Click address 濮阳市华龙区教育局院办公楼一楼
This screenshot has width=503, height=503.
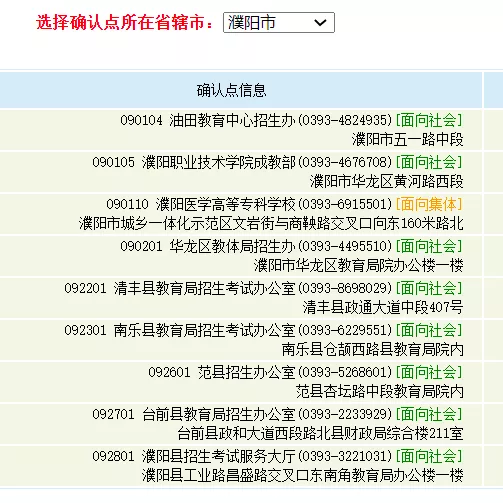358,265
